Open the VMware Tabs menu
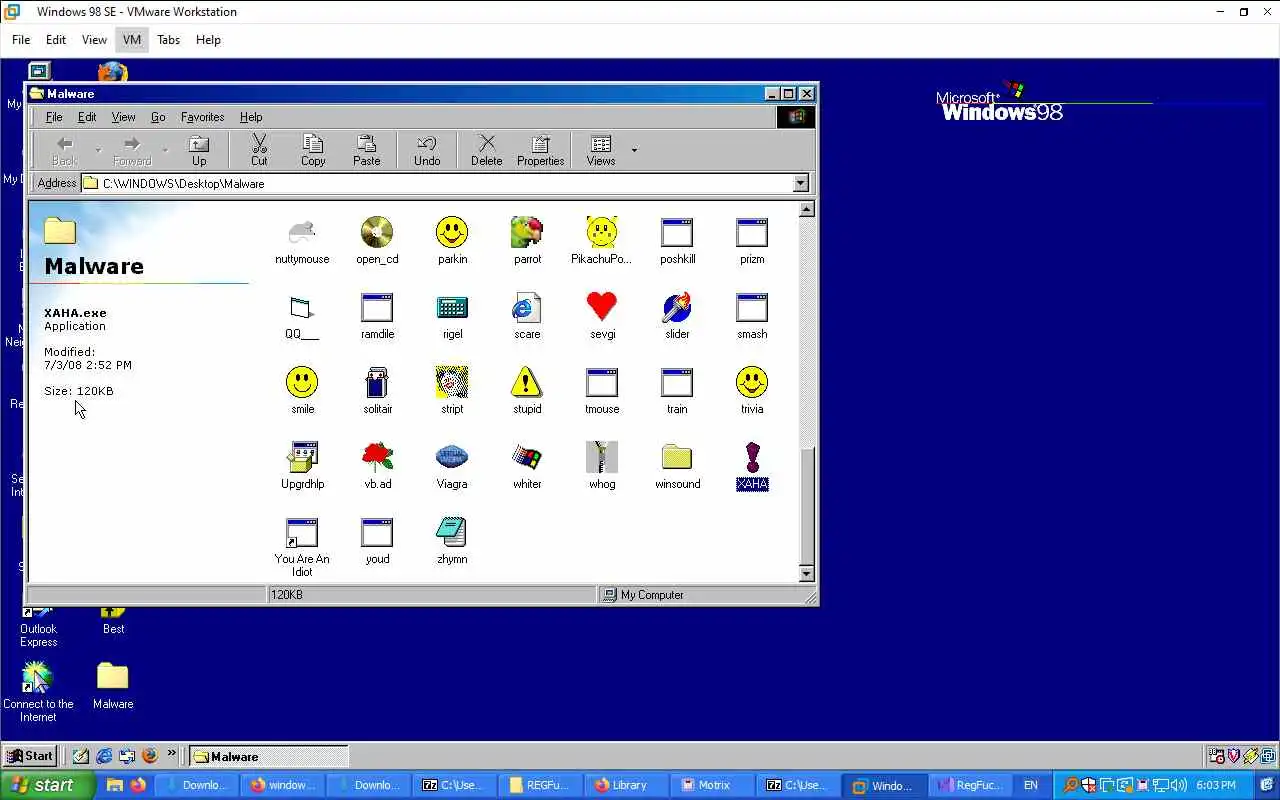The image size is (1280, 800). (168, 40)
